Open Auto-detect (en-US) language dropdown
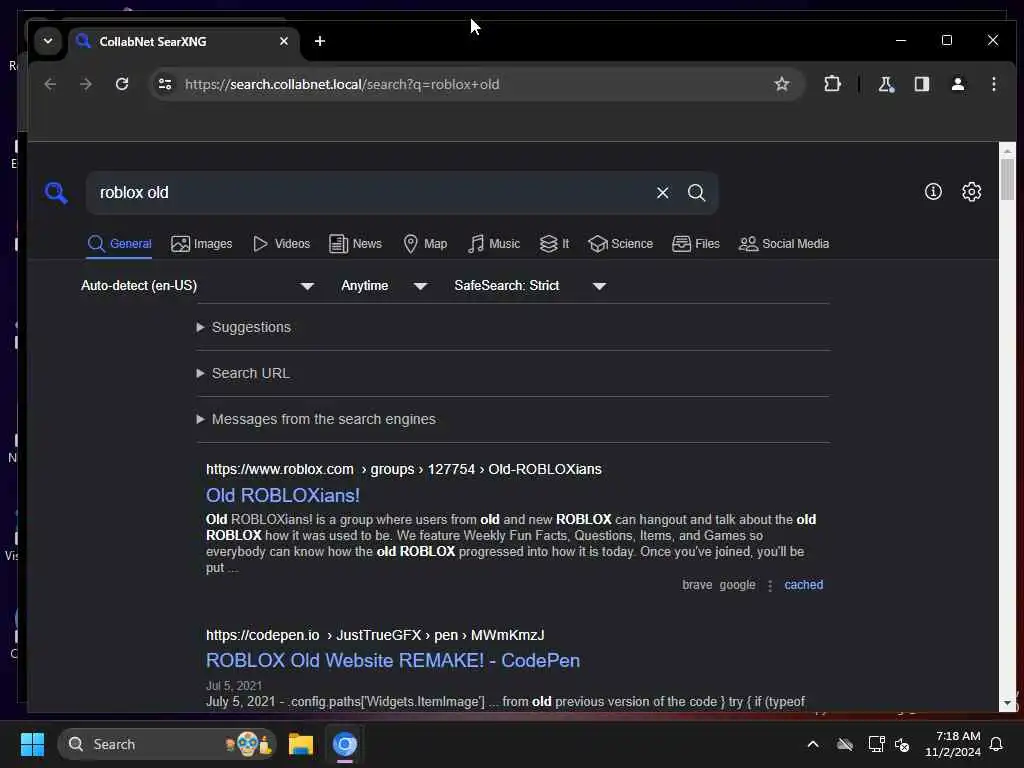Screen dimensions: 1024x768 click(197, 286)
